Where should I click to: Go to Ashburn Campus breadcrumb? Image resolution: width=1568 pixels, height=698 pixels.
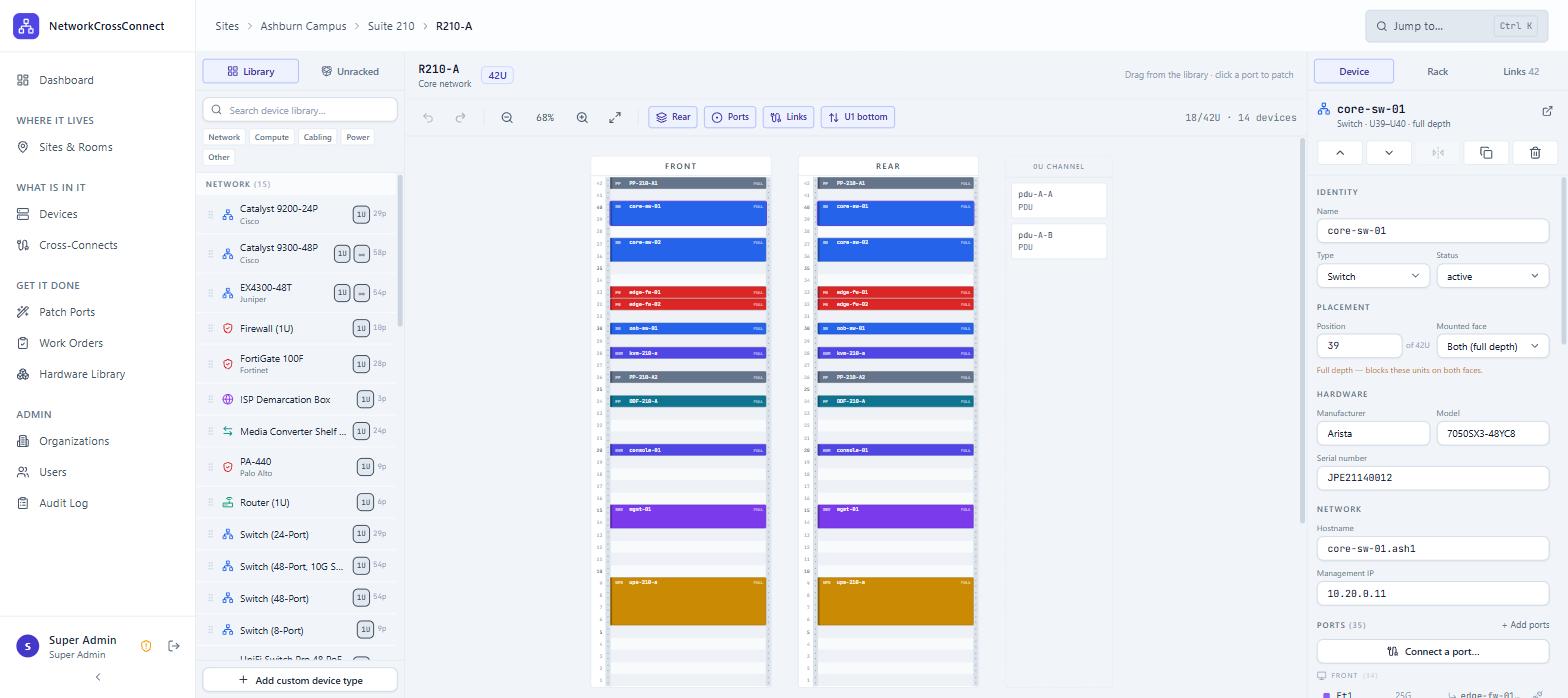pos(303,26)
